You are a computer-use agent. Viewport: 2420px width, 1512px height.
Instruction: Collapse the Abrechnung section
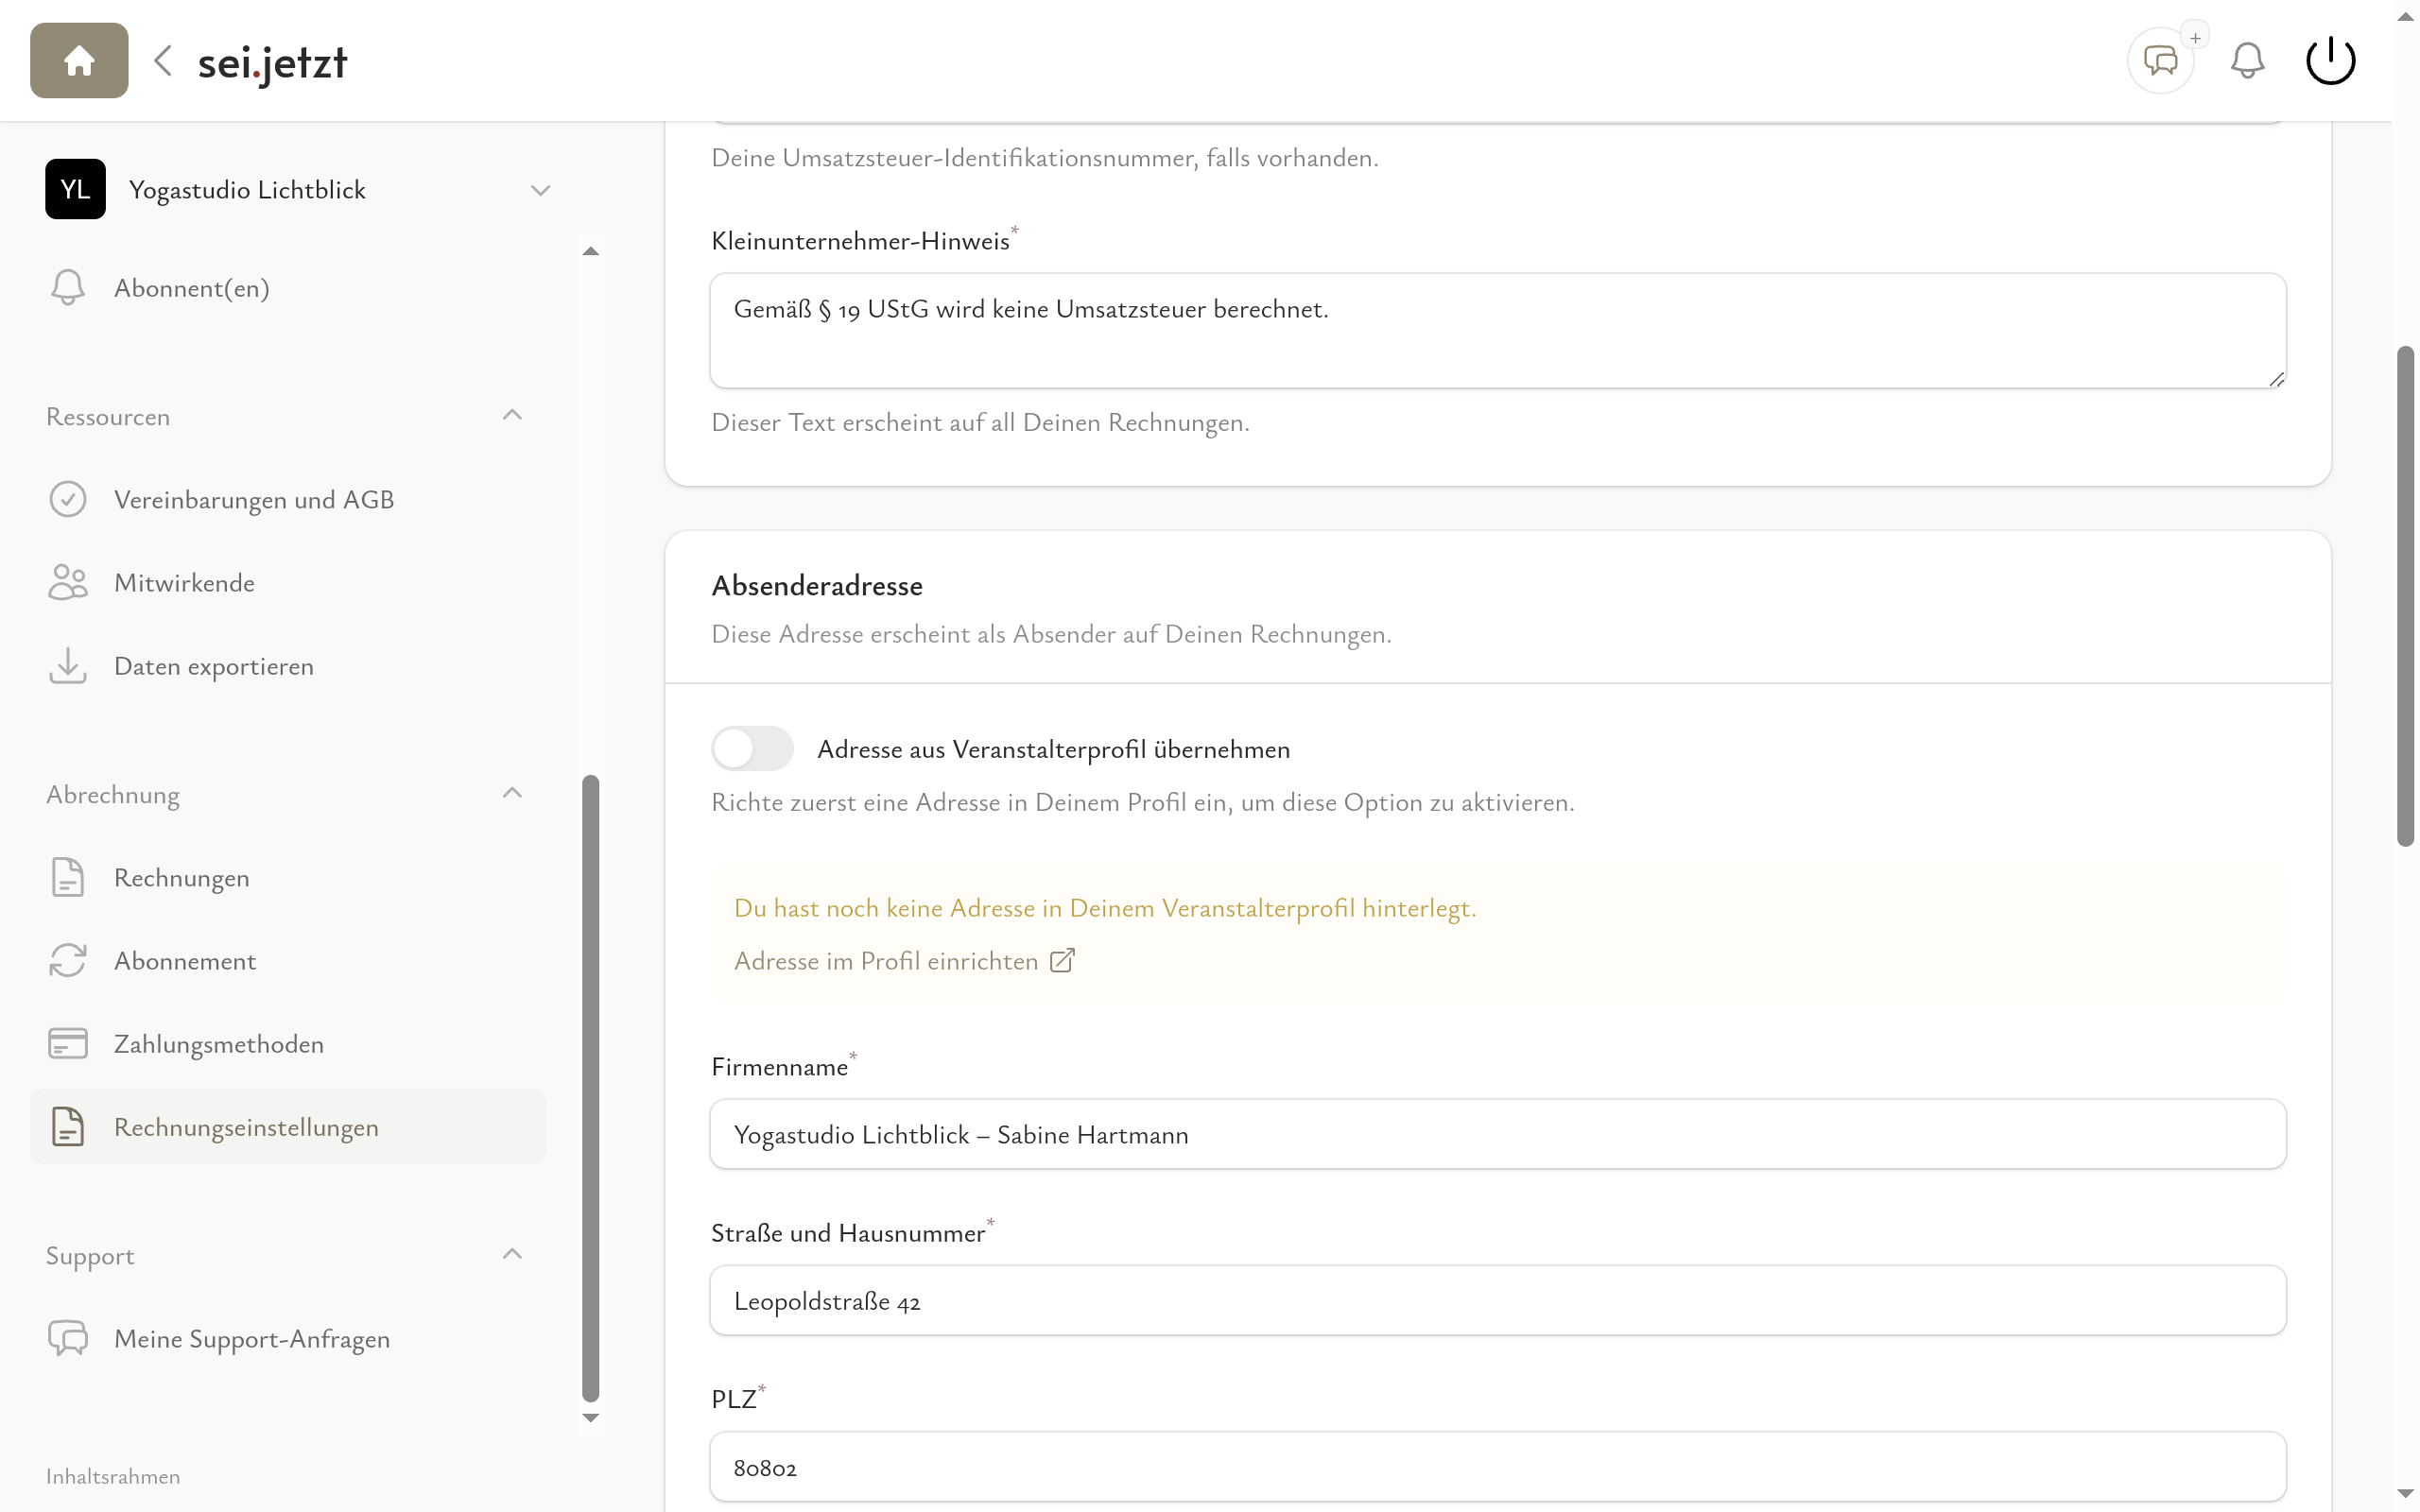[x=512, y=794]
